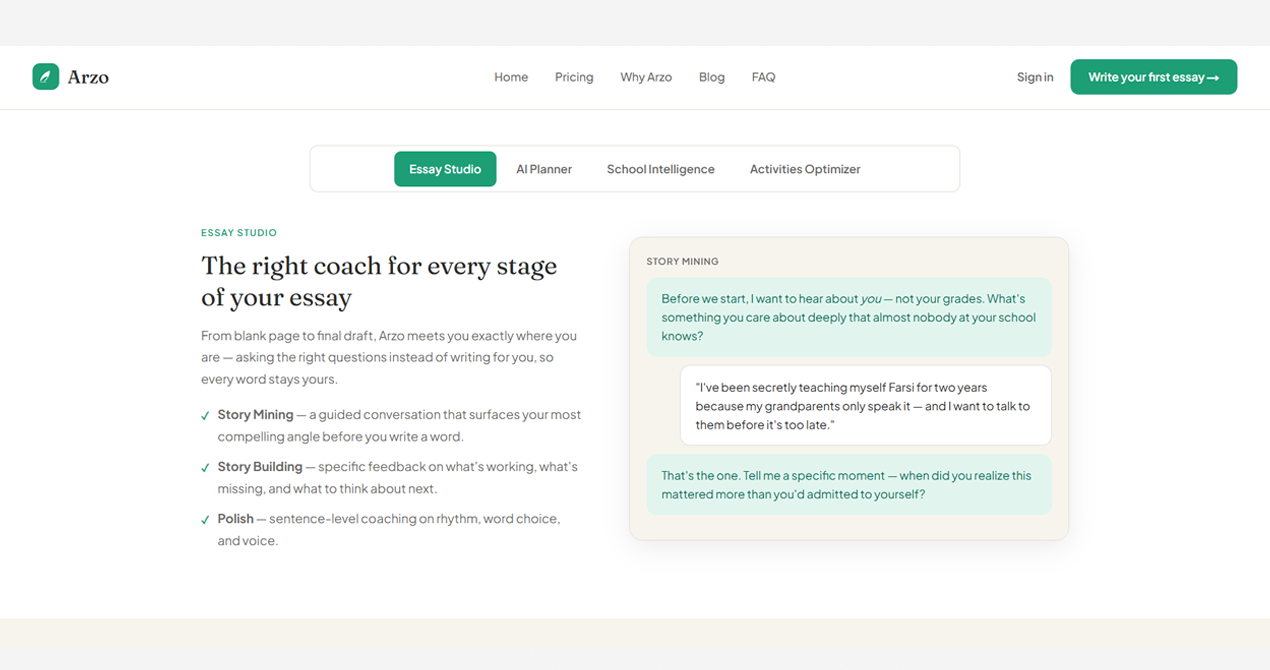Click the chat bubble starting 'Before we start'

[849, 317]
